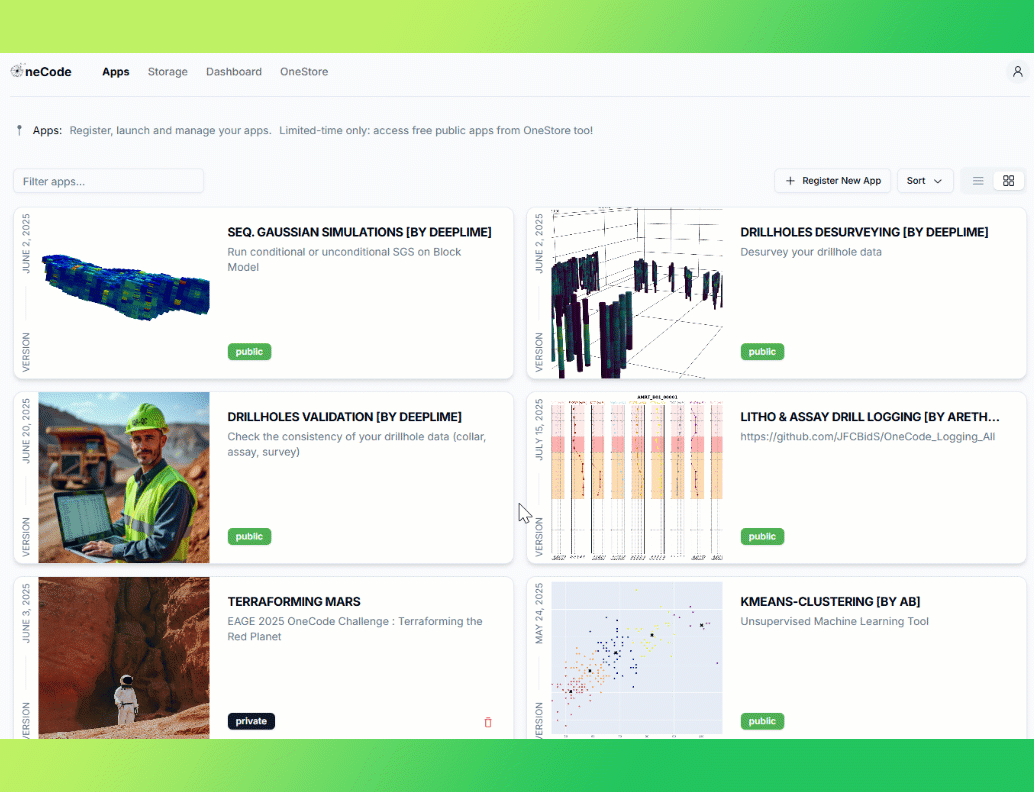Click 'Unsupervised Machine Learning Tool' description
The height and width of the screenshot is (792, 1034).
pyautogui.click(x=834, y=621)
